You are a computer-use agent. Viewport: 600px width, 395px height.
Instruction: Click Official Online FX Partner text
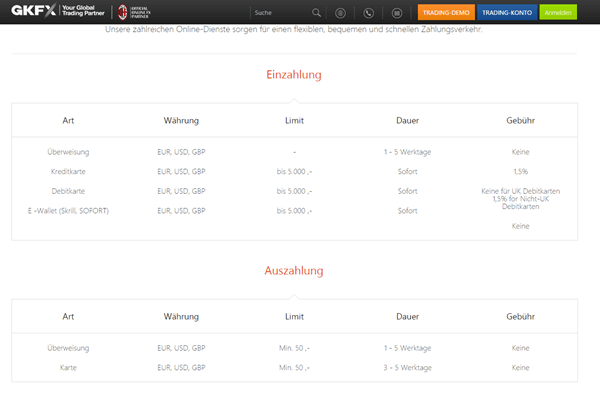pyautogui.click(x=141, y=12)
